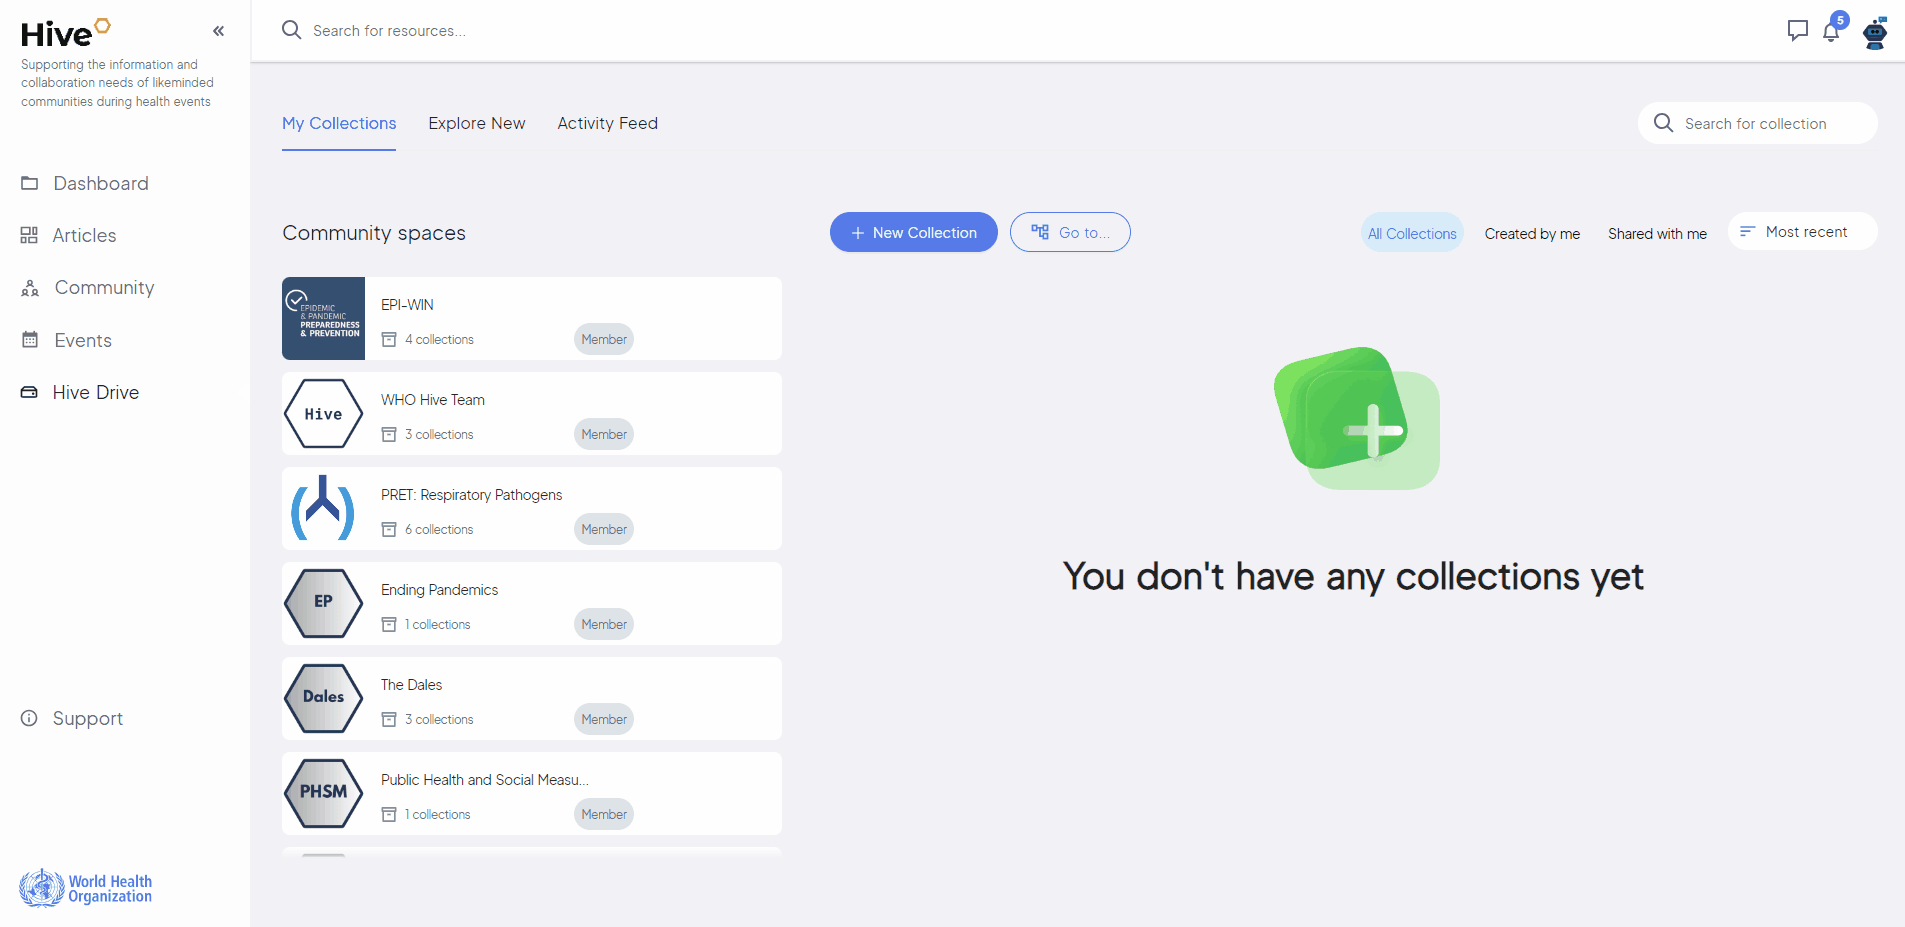Switch to the Explore New tab
Viewport: 1905px width, 927px height.
[x=476, y=123]
